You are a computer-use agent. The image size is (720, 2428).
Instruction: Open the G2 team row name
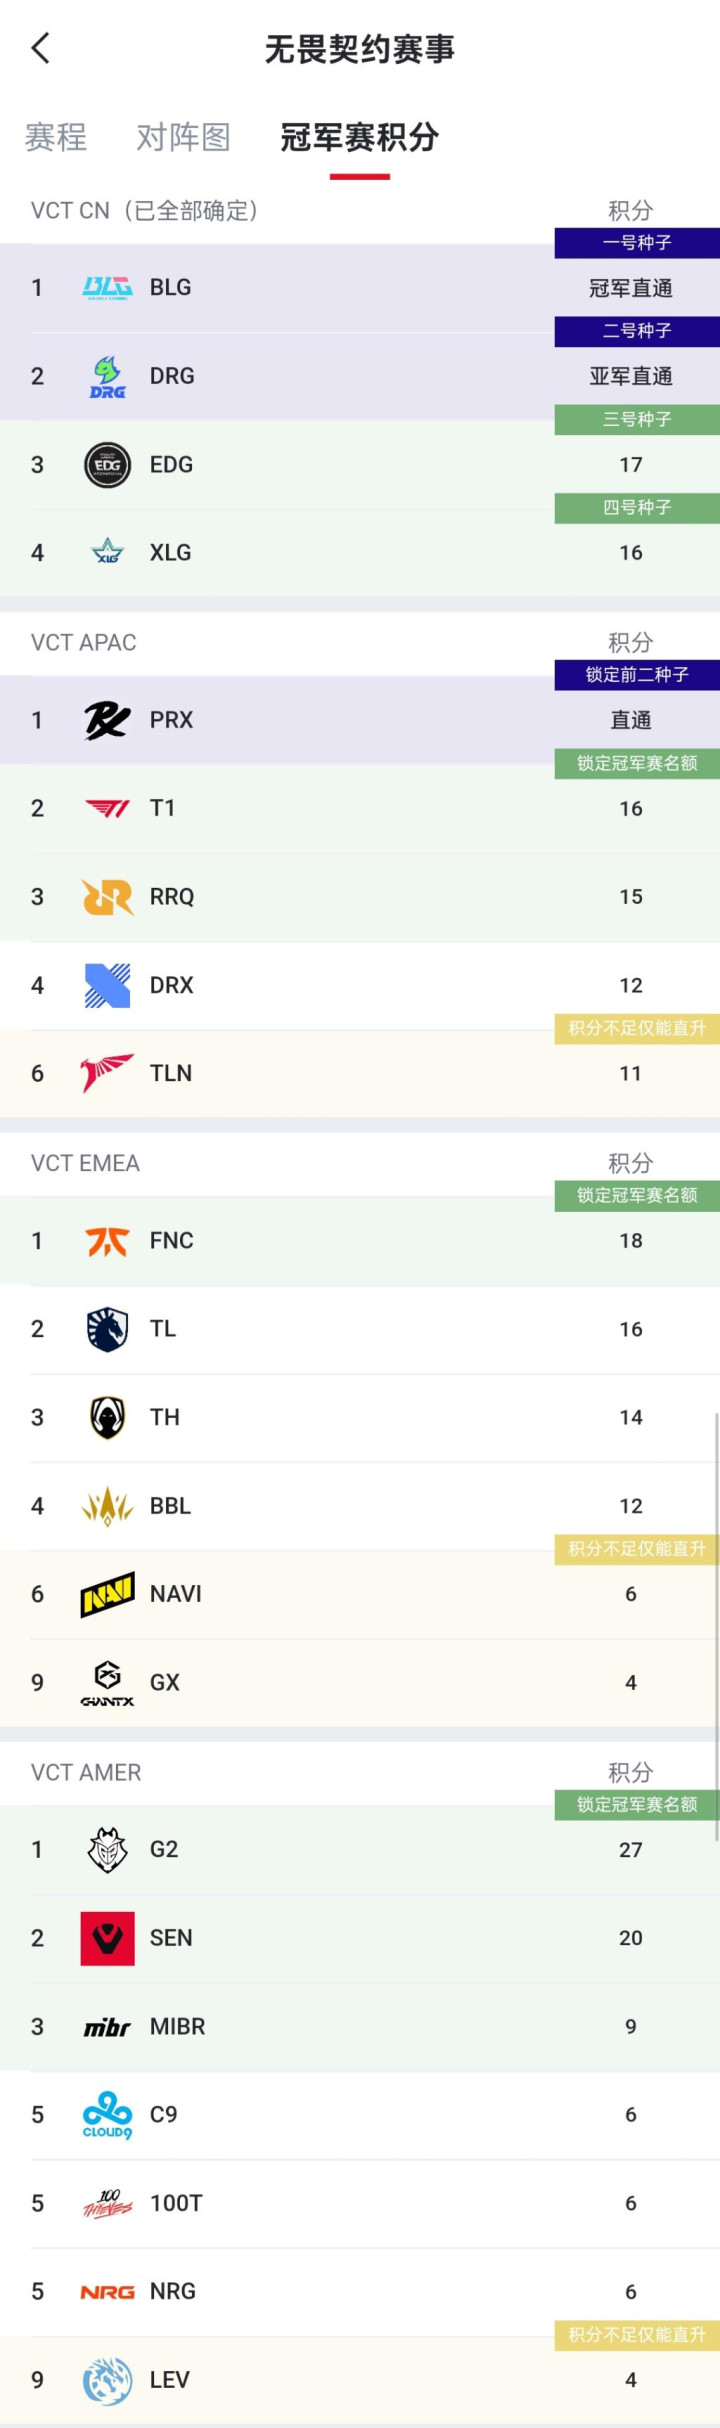[164, 1850]
